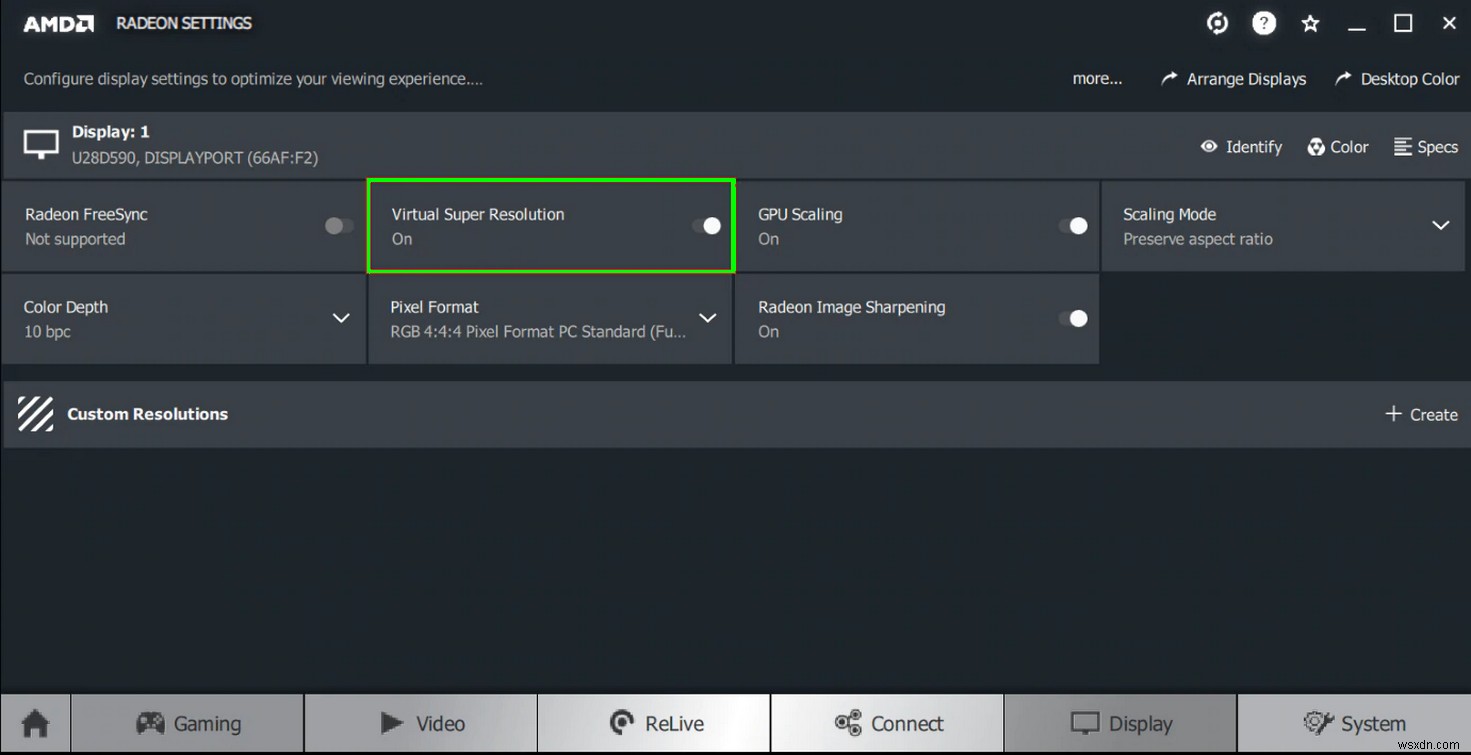Open the System gear icon
Image resolution: width=1471 pixels, height=755 pixels.
(x=1318, y=722)
